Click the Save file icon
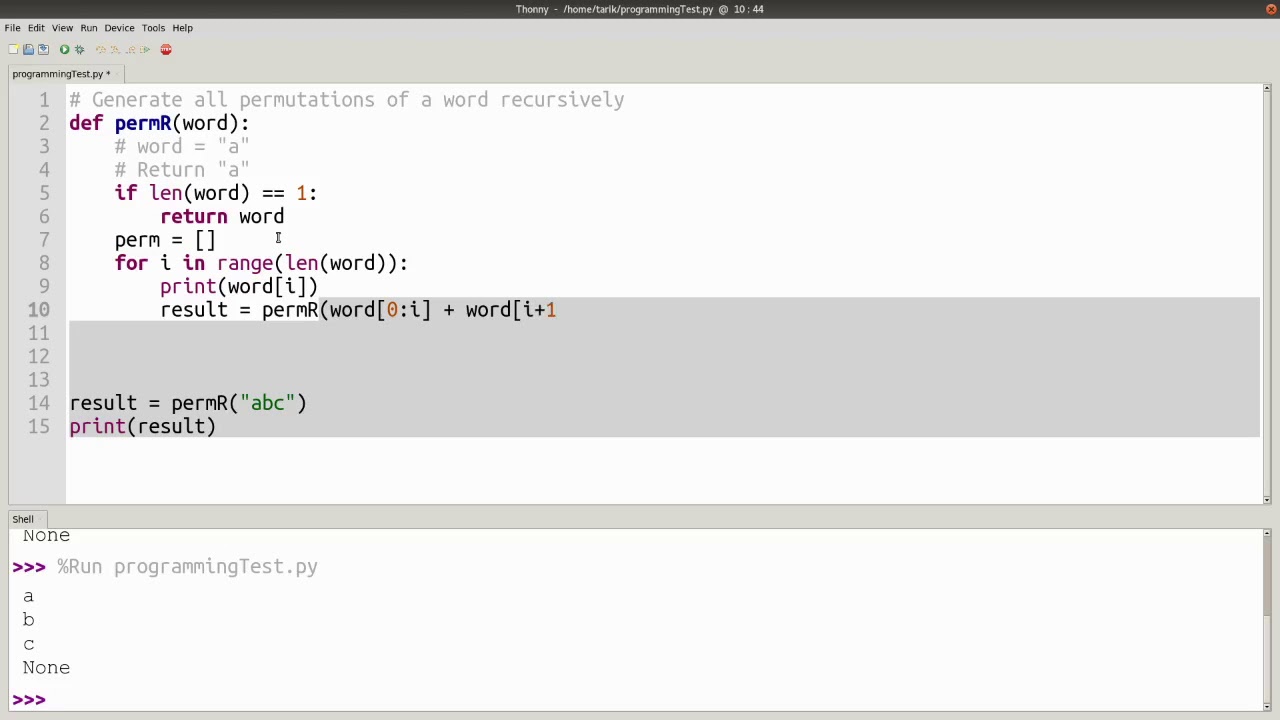Screen dimensions: 1280x720 [43, 49]
